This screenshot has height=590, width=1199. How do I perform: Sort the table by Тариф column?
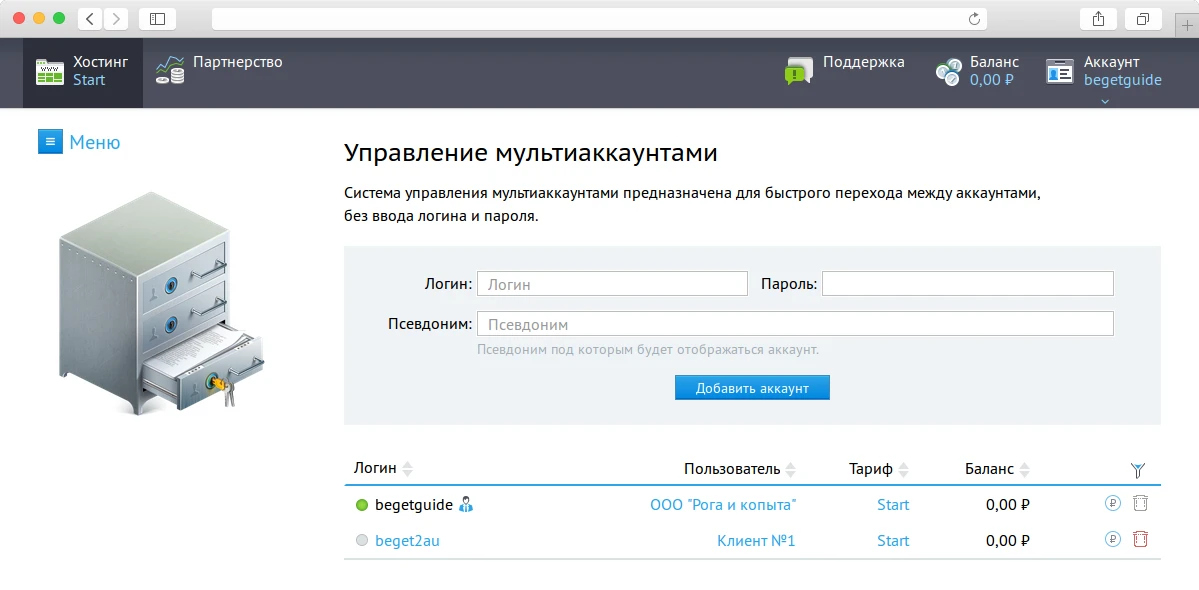tap(904, 468)
